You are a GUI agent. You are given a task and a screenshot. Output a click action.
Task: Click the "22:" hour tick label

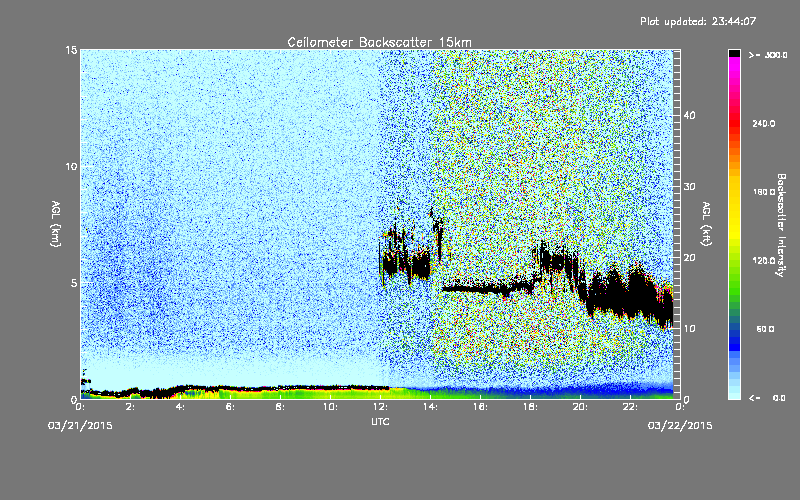tap(630, 407)
